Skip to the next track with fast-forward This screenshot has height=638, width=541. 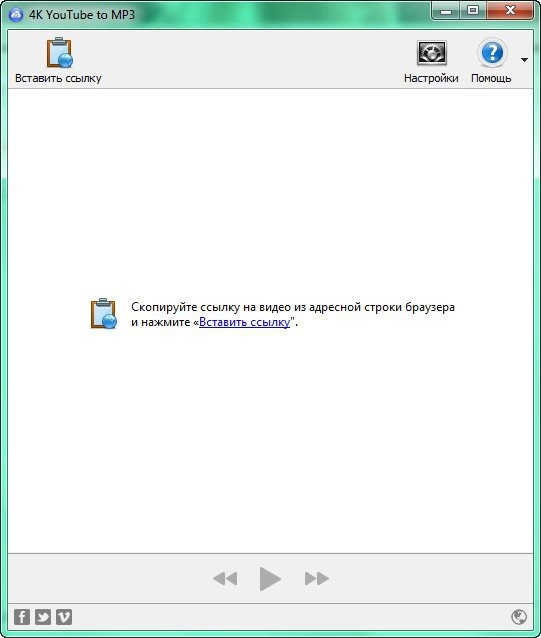[317, 578]
